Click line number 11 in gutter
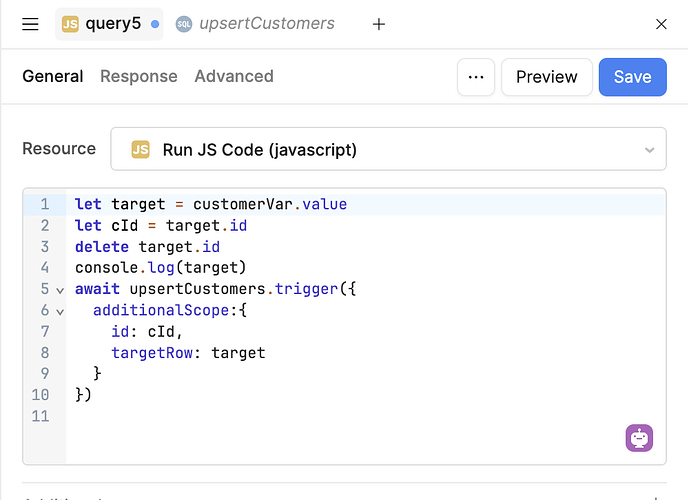Screen dimensions: 688x500 (x=40, y=416)
